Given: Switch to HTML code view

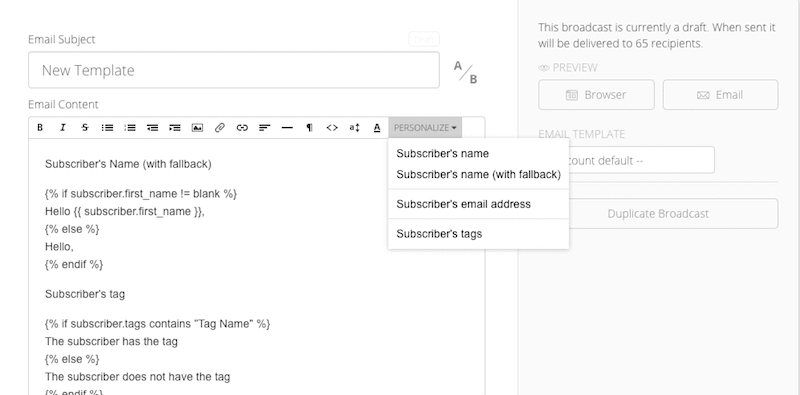Looking at the screenshot, I should tap(332, 128).
